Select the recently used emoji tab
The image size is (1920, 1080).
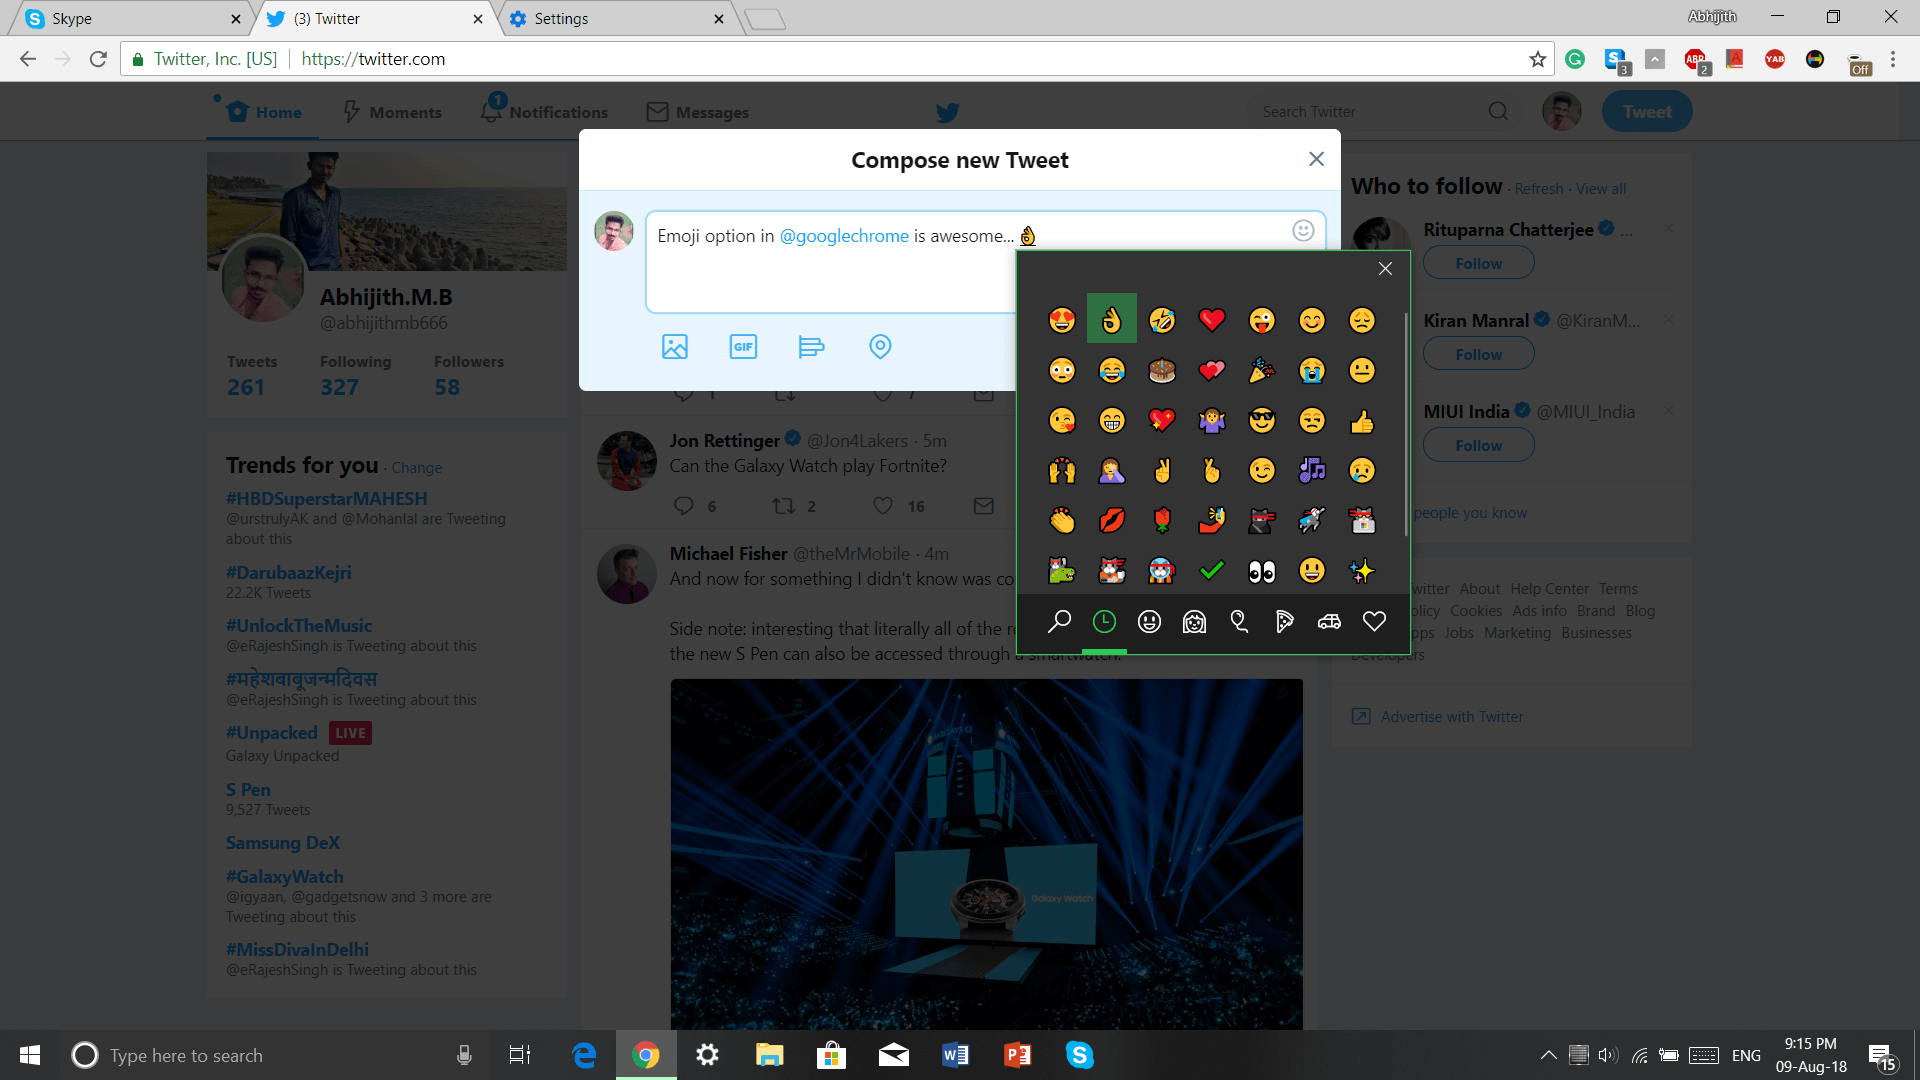click(x=1104, y=622)
